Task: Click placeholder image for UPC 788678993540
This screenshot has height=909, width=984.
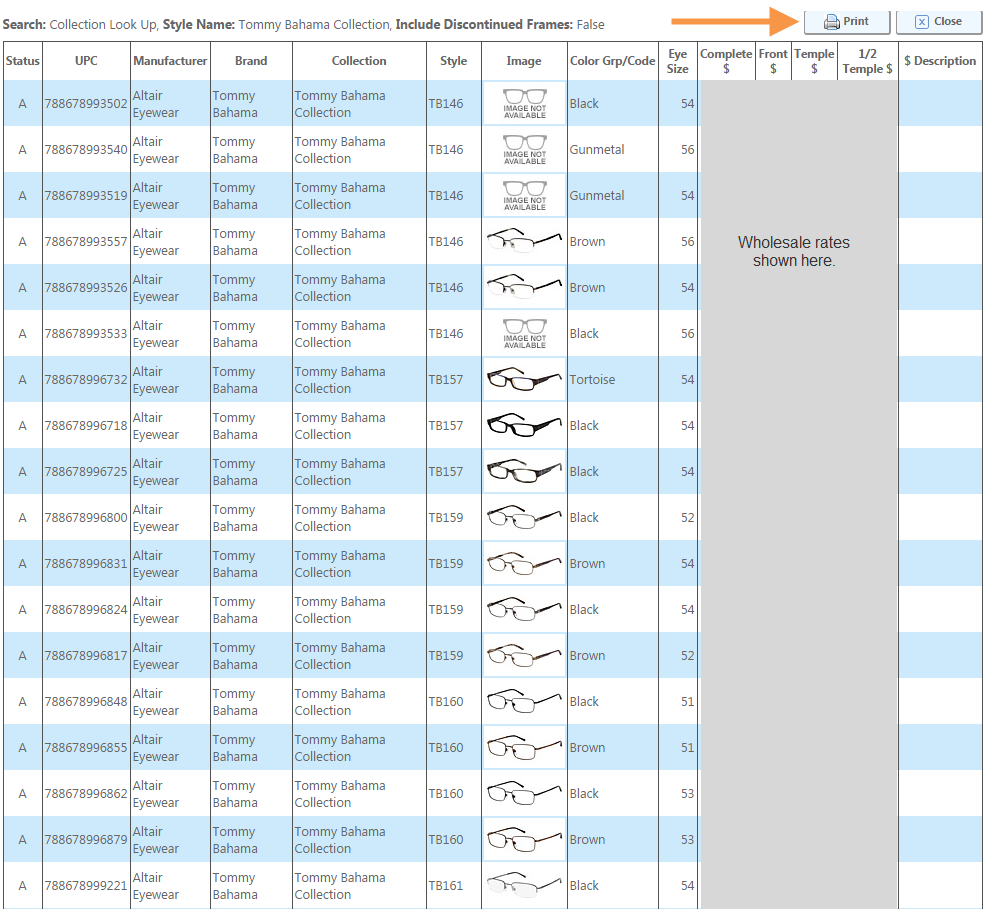Action: pyautogui.click(x=524, y=149)
